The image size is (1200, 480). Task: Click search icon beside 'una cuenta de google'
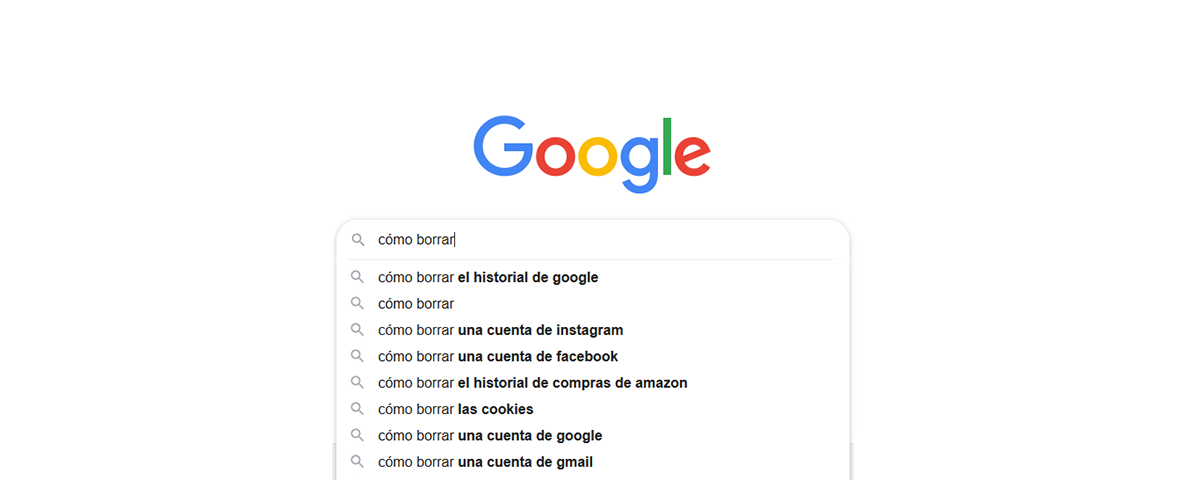click(357, 435)
